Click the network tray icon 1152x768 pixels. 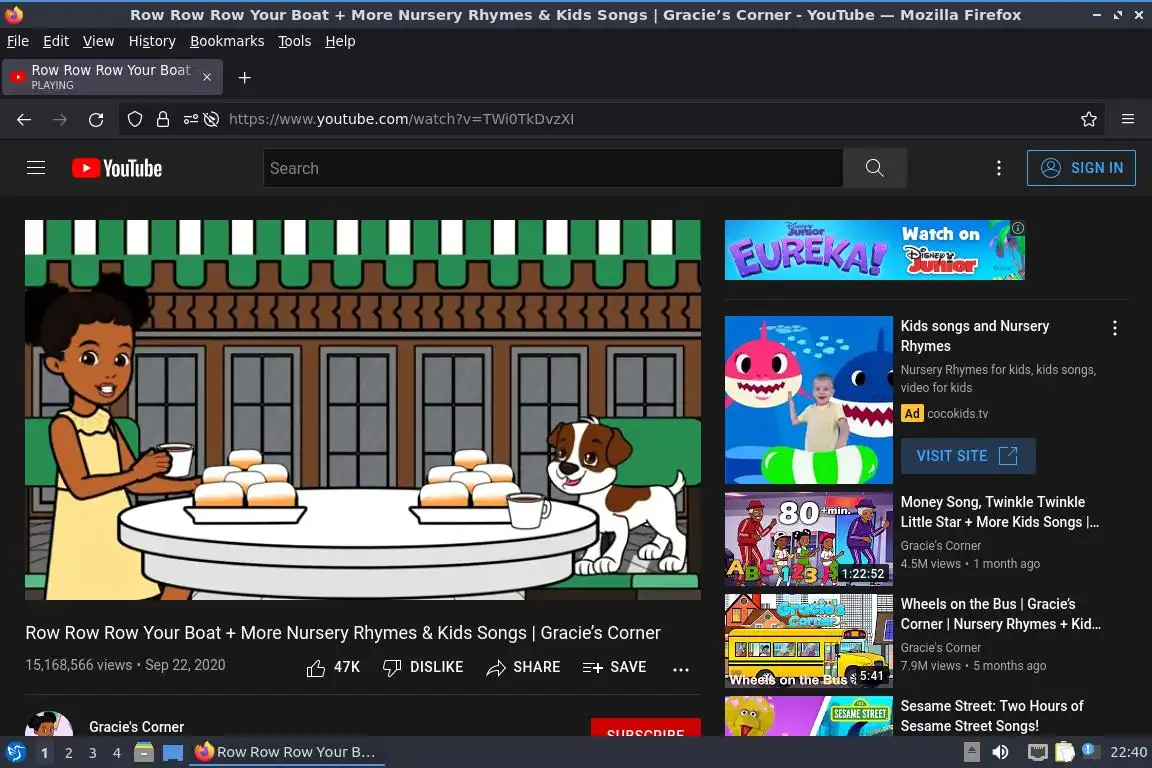pos(1037,752)
